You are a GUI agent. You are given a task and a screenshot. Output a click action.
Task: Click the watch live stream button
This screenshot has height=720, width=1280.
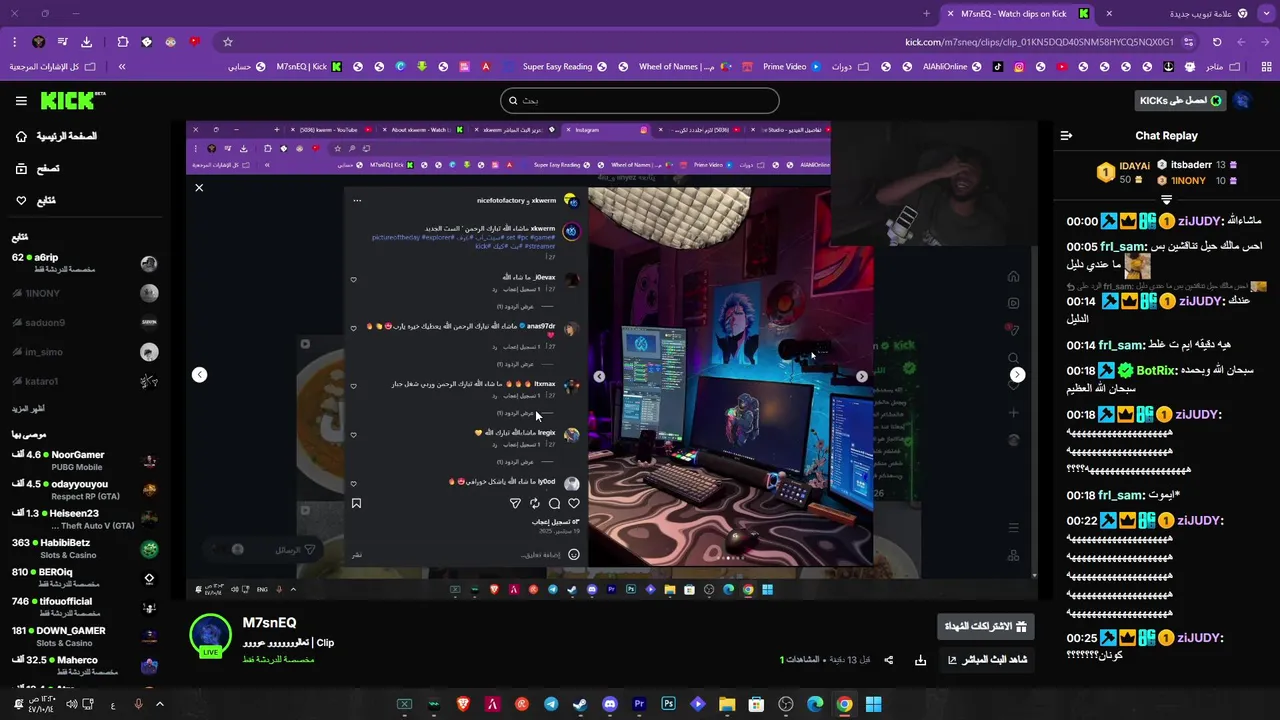pos(986,660)
